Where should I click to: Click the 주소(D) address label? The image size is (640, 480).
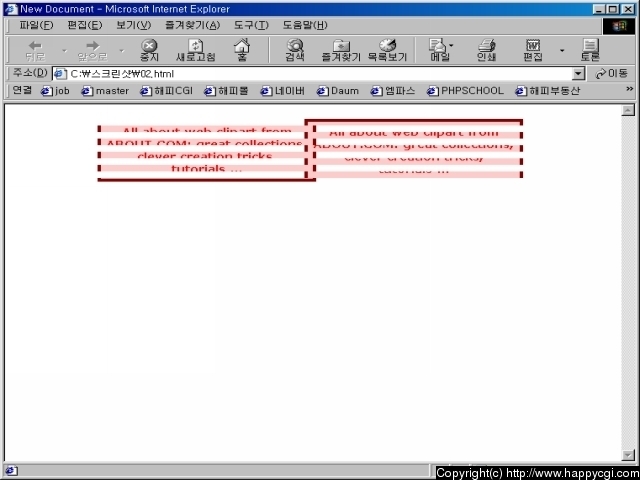pyautogui.click(x=30, y=73)
